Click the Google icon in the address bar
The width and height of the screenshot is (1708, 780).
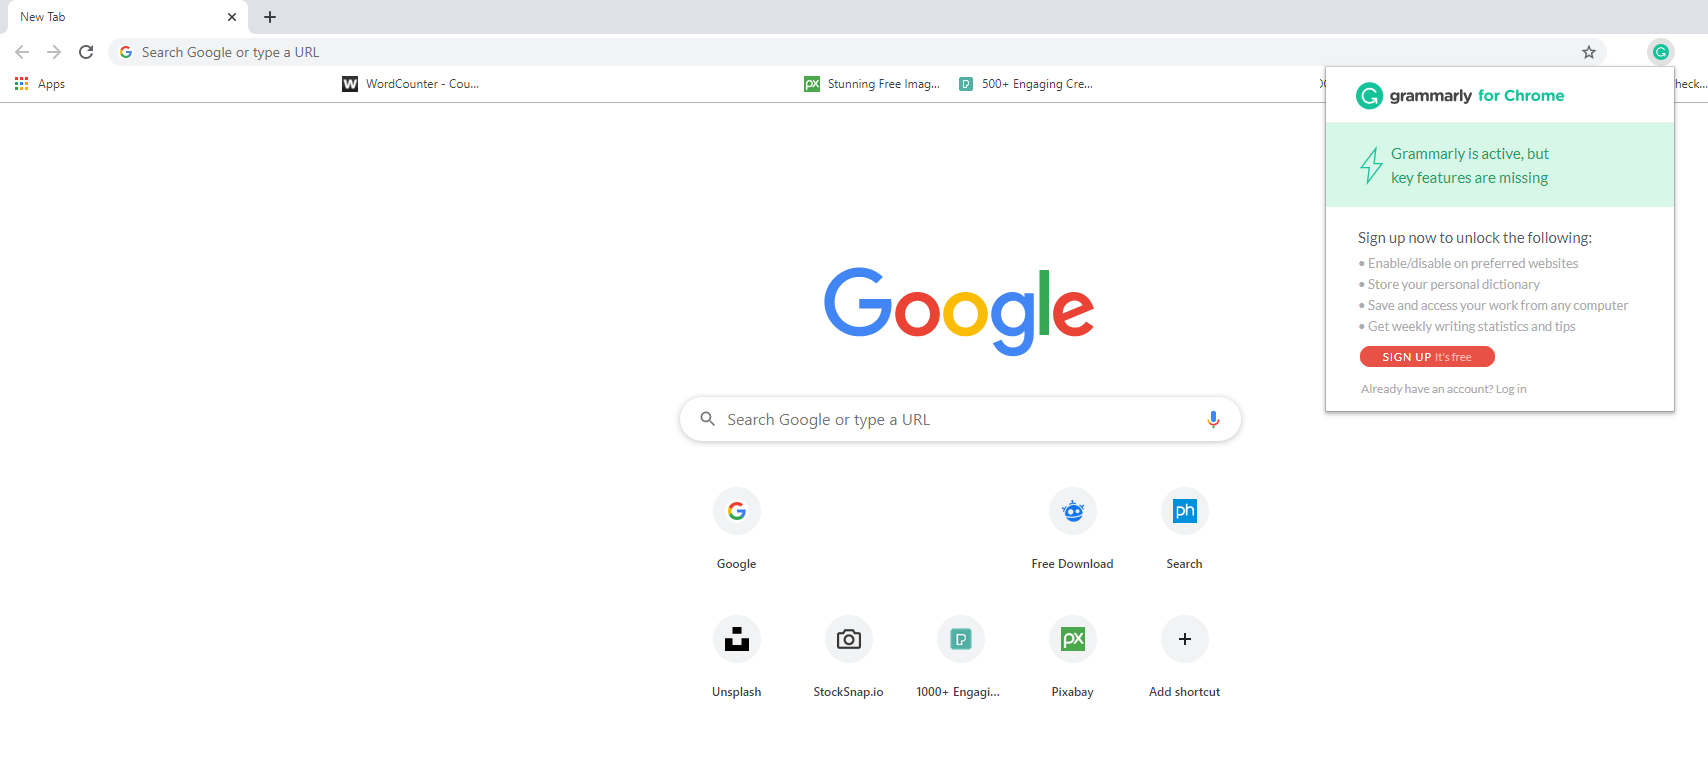pos(126,52)
